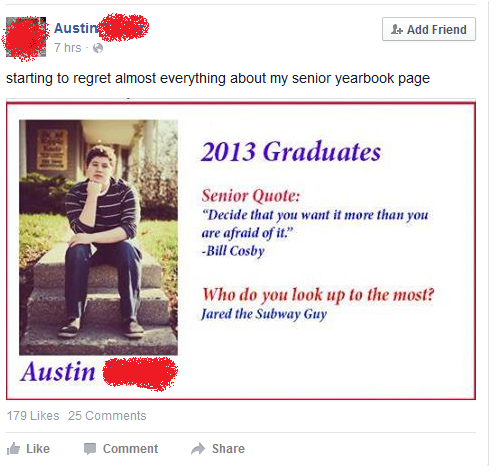Click the speech bubble Comment icon
The height and width of the screenshot is (473, 497).
click(90, 449)
